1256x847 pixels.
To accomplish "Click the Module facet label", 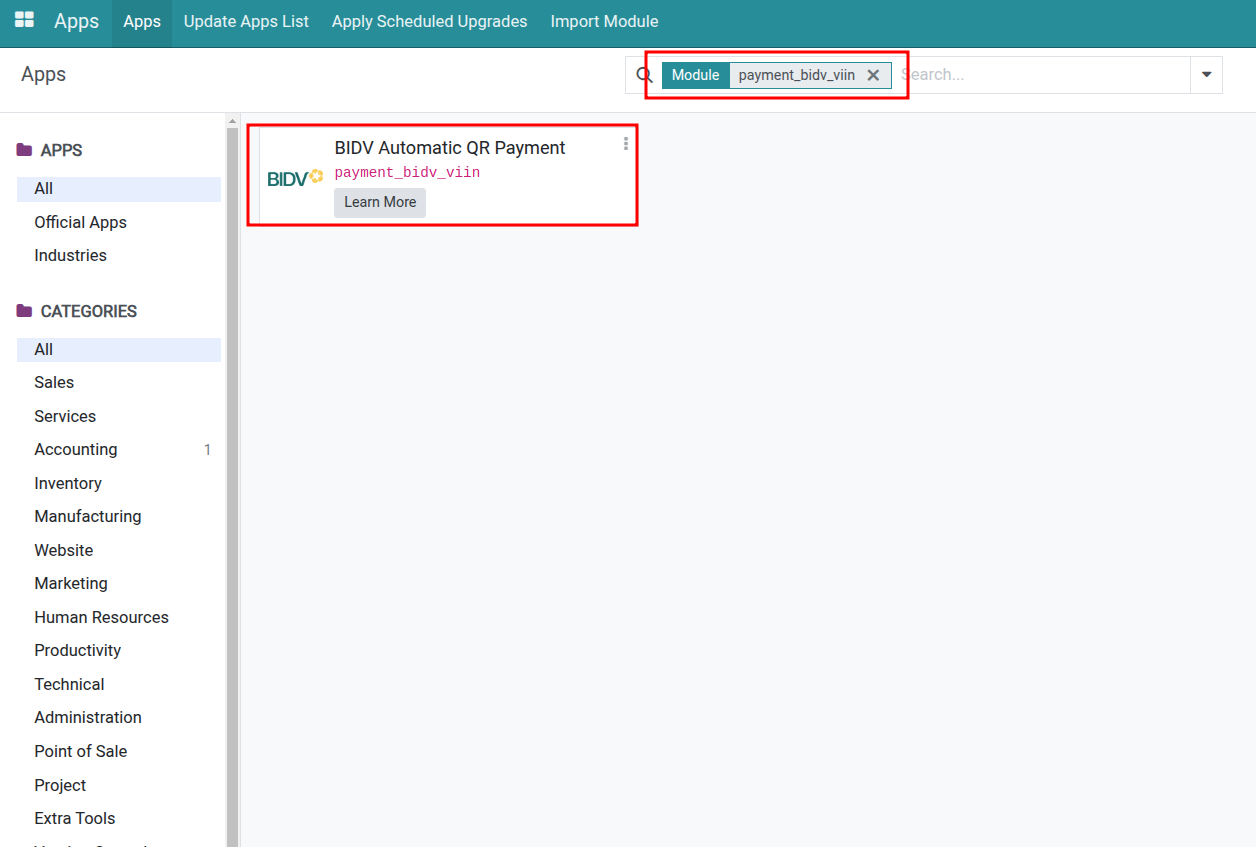I will (695, 75).
